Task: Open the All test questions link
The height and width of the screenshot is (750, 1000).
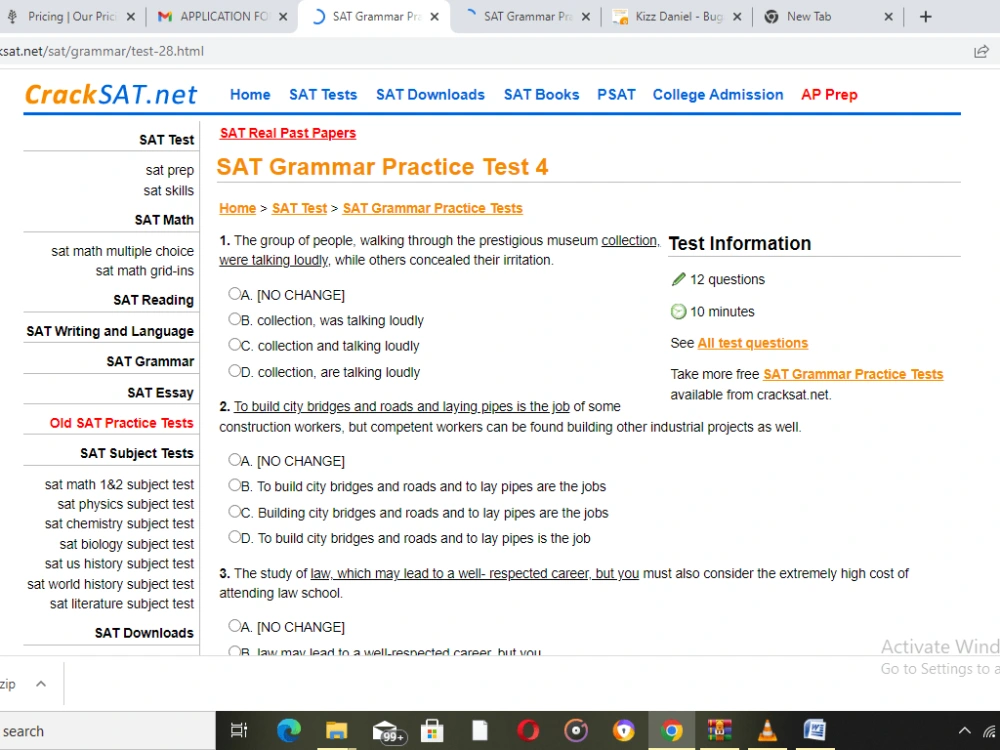Action: pyautogui.click(x=753, y=342)
